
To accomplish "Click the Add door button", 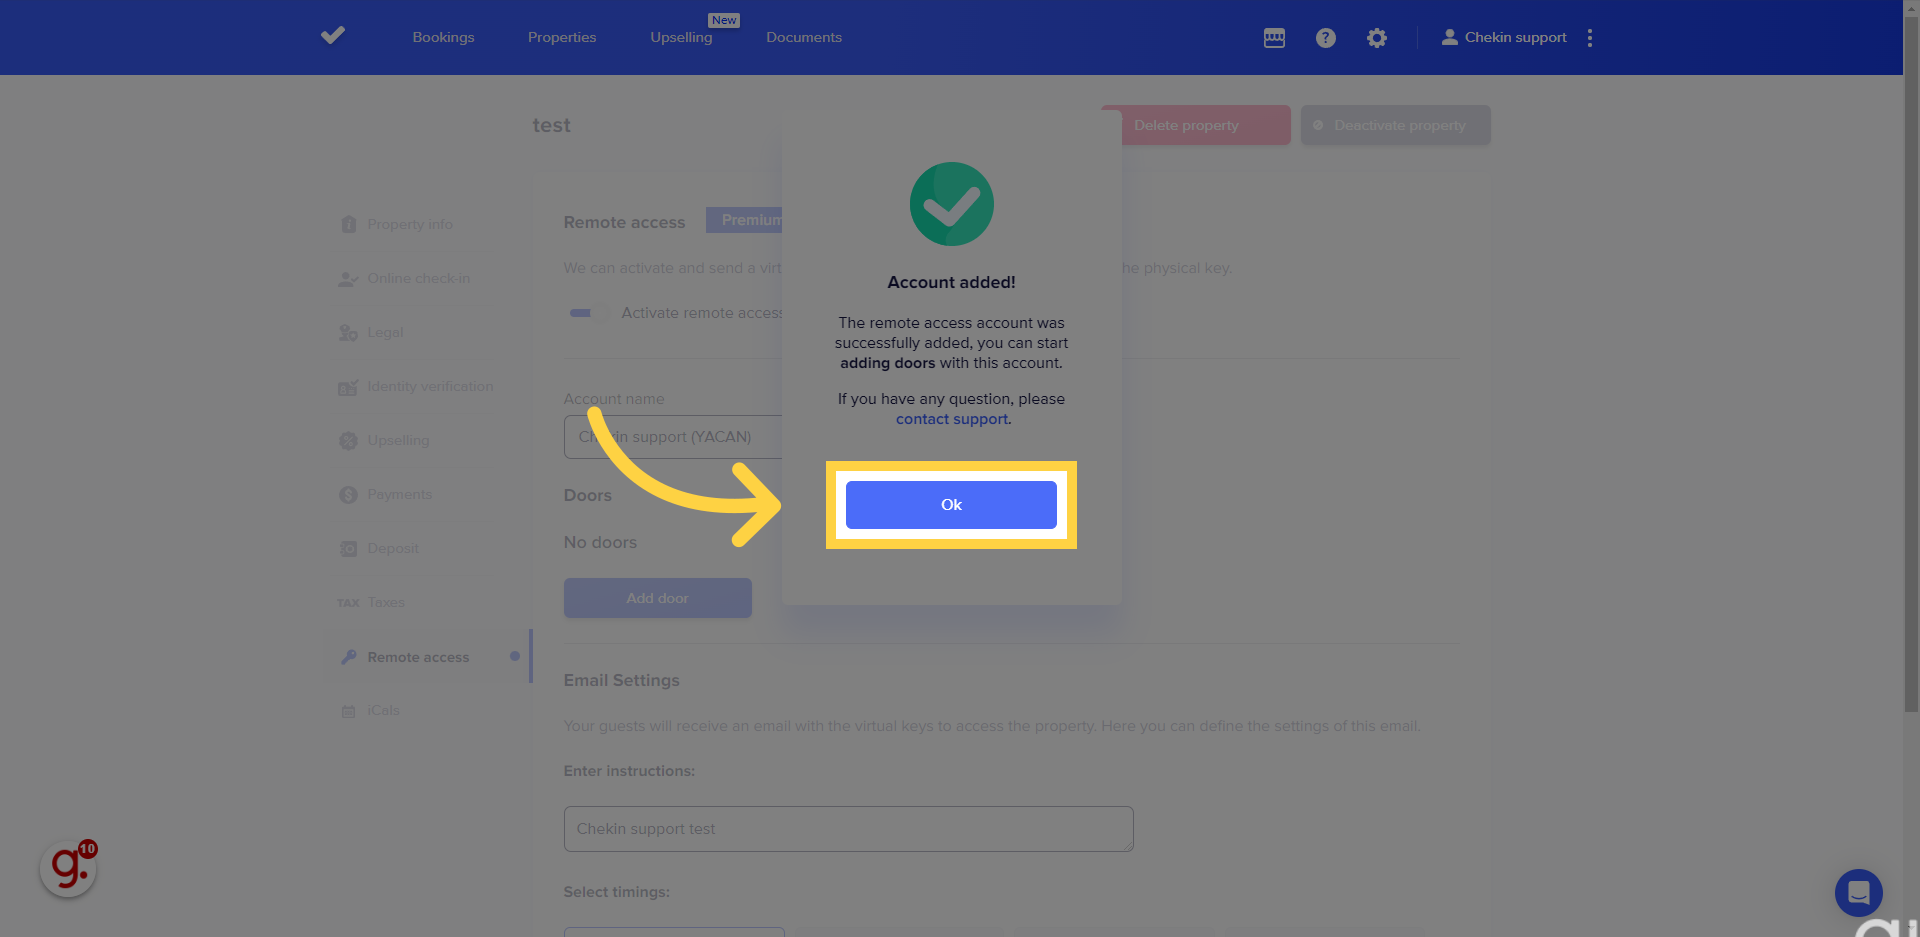I will [657, 598].
